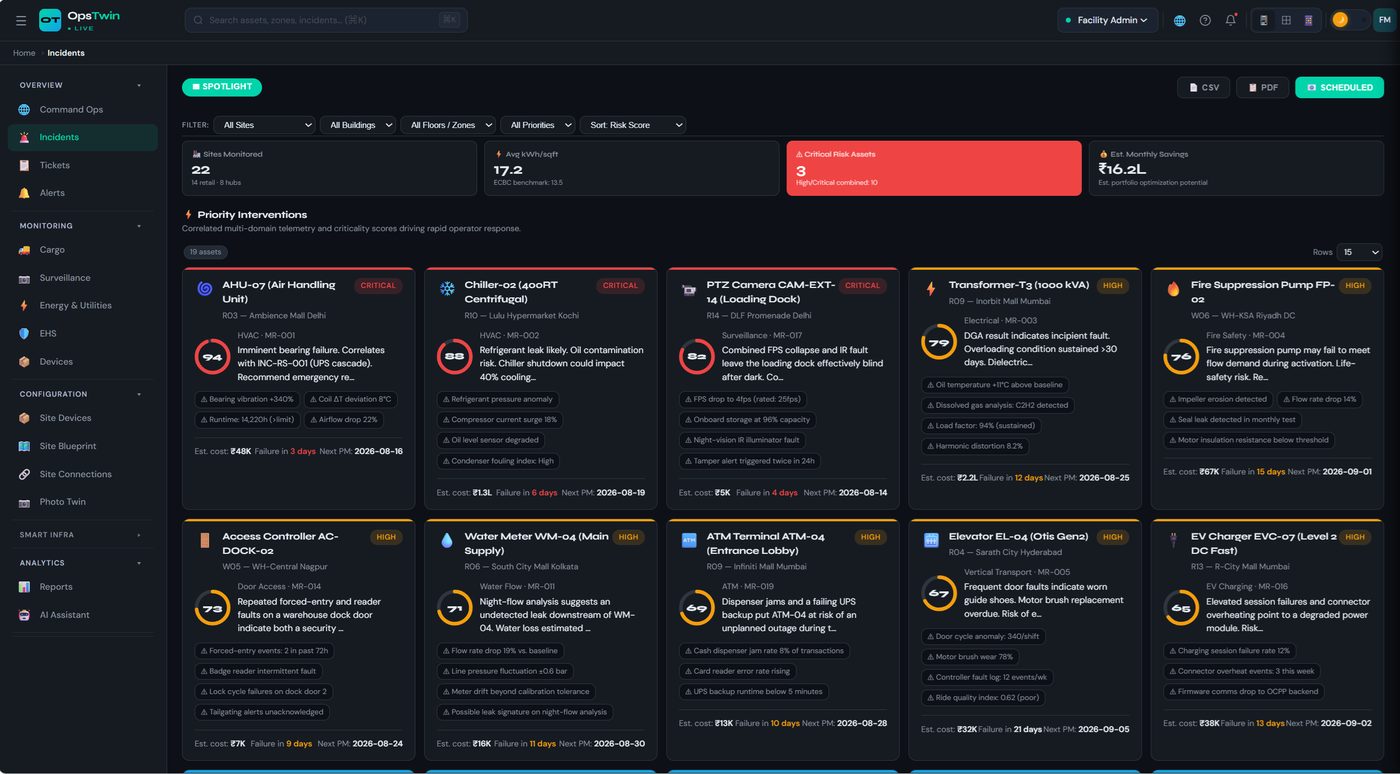Viewport: 1400px width, 774px height.
Task: Open Reports in sidebar
Action: click(x=83, y=587)
